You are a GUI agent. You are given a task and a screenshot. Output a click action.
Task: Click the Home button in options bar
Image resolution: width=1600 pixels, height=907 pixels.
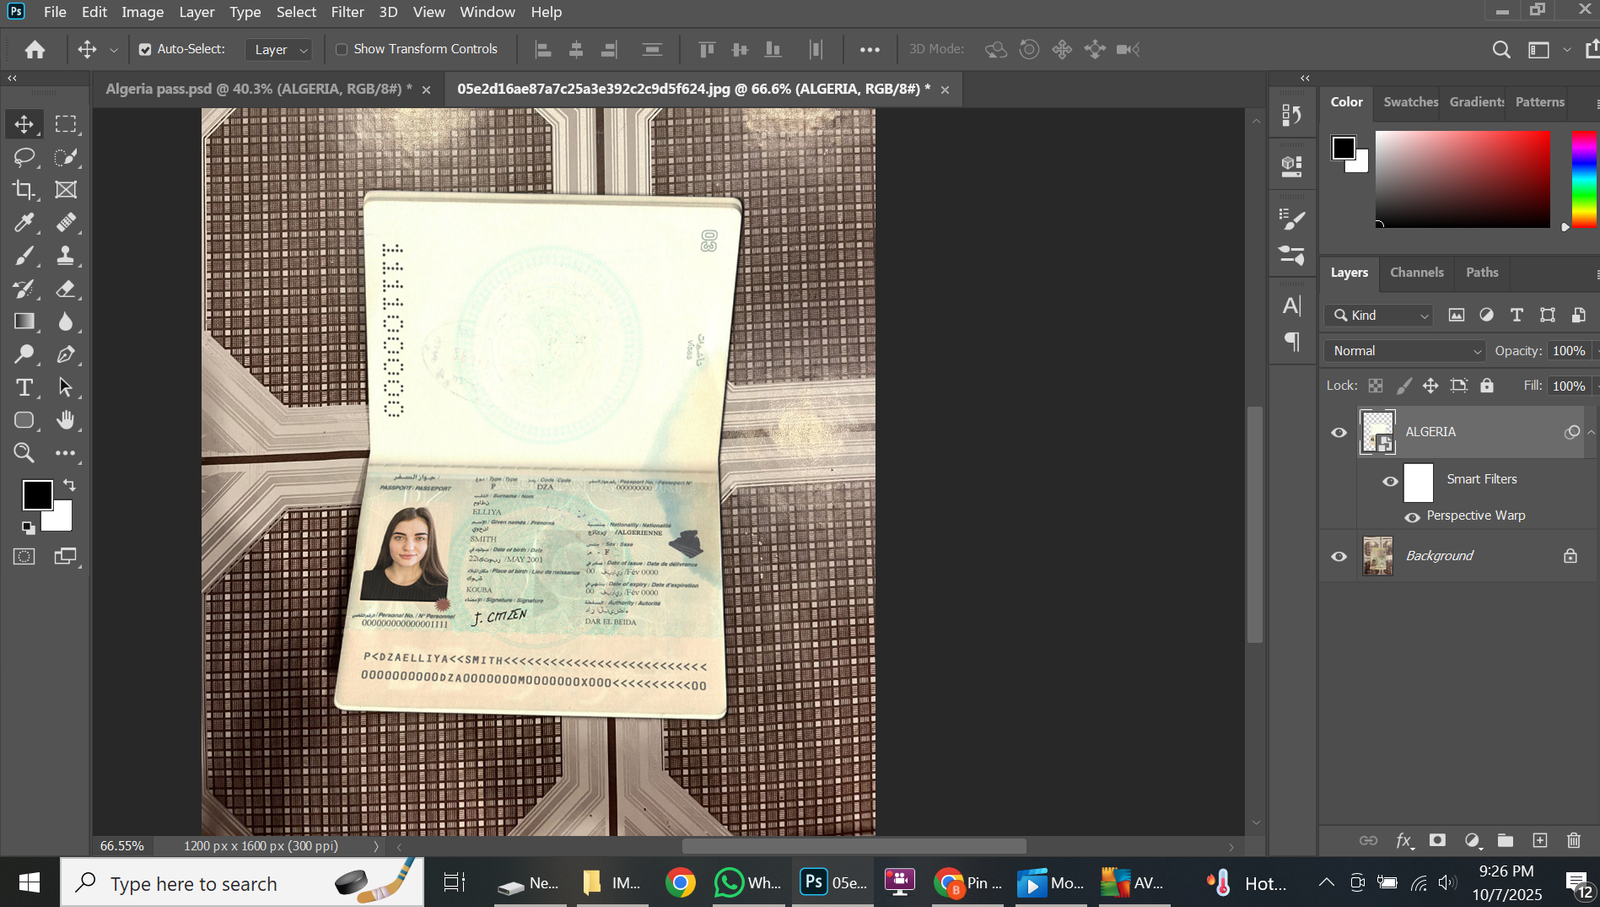click(x=35, y=49)
